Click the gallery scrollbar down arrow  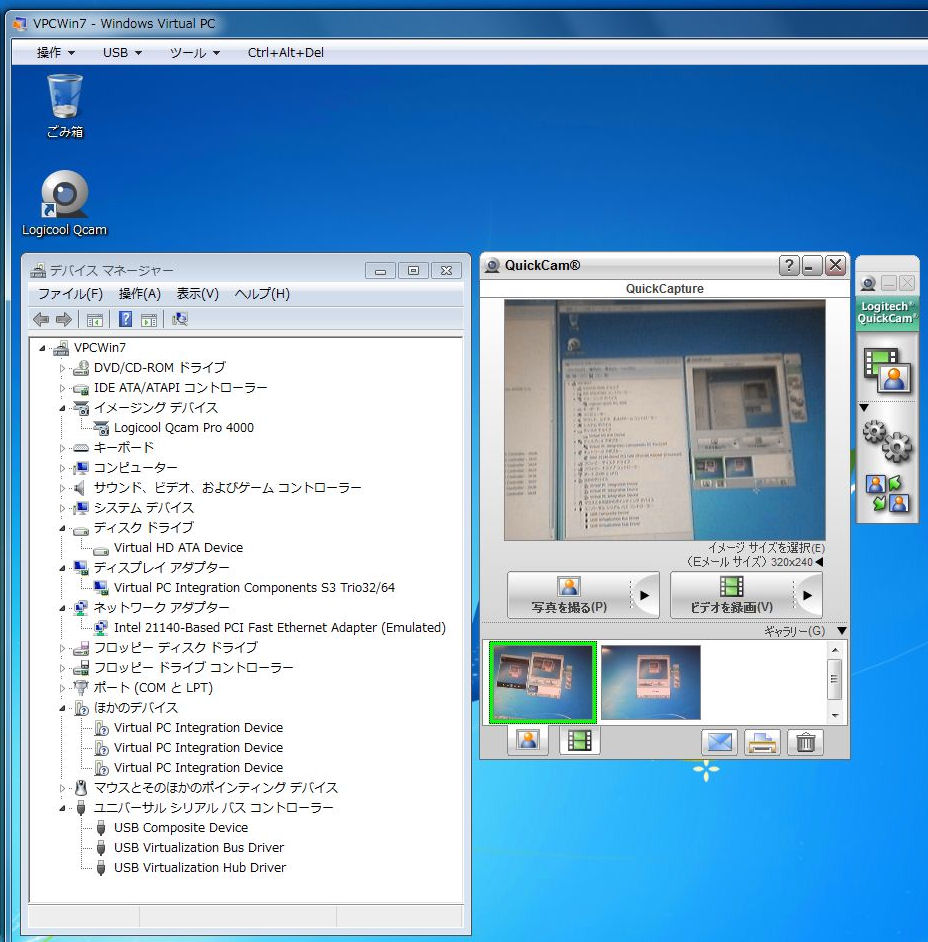click(x=834, y=715)
